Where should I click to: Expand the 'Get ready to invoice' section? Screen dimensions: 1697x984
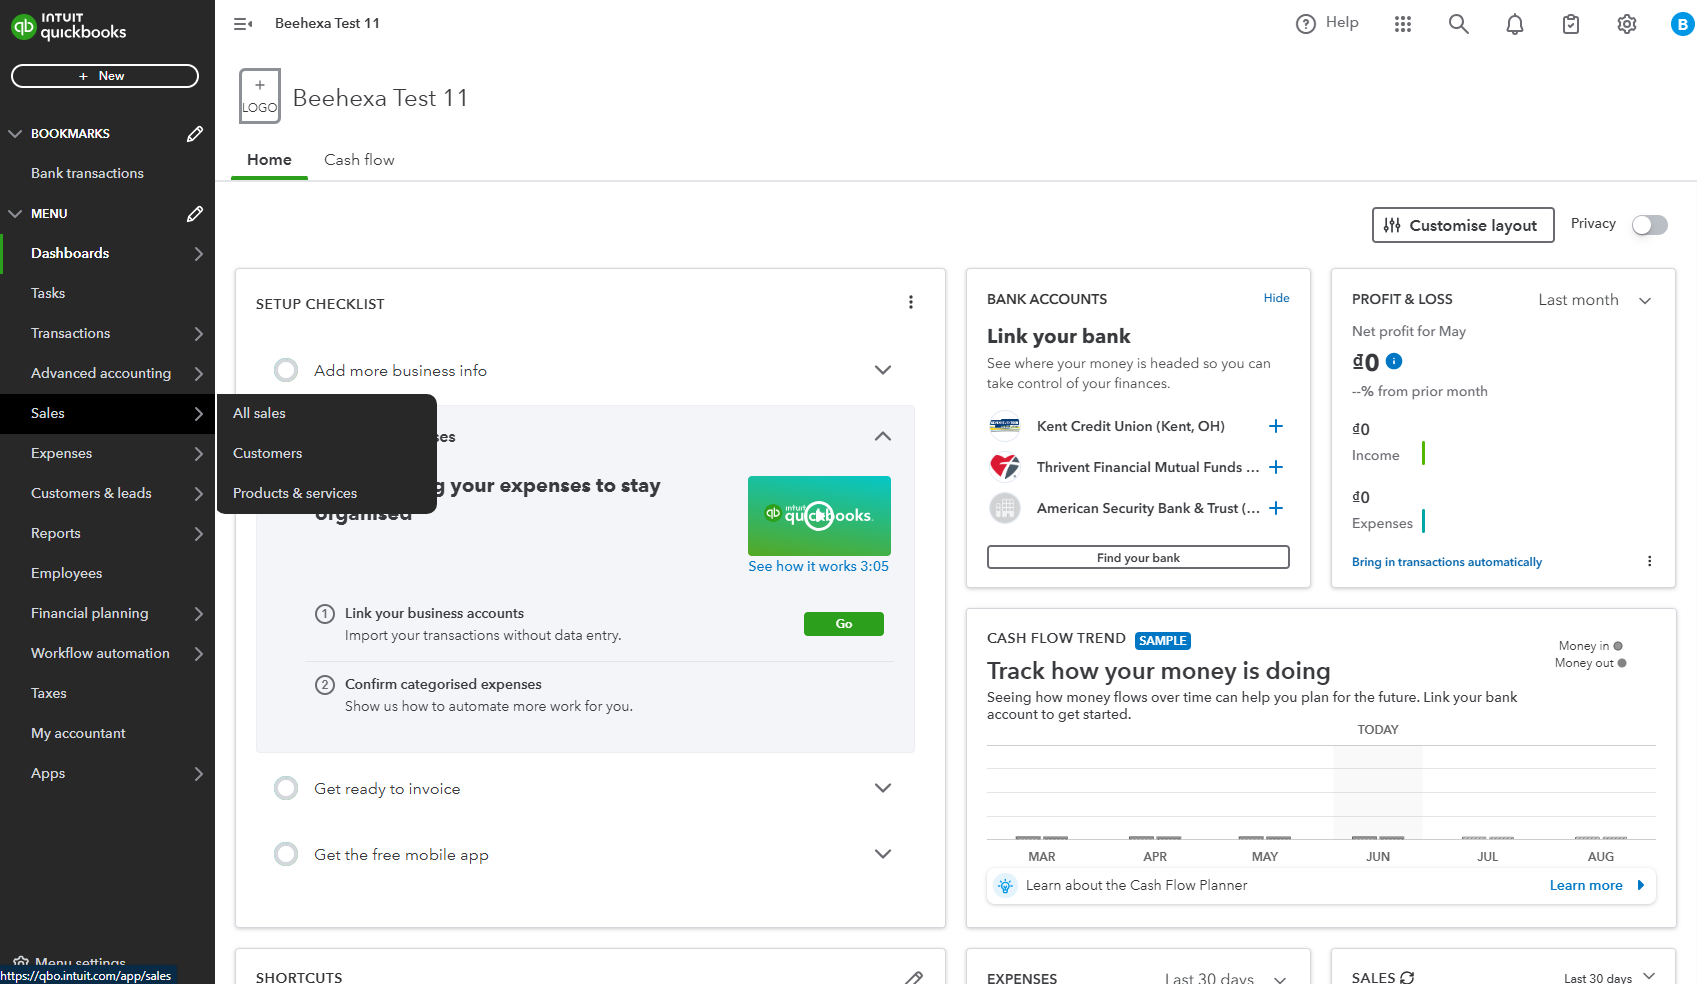883,787
